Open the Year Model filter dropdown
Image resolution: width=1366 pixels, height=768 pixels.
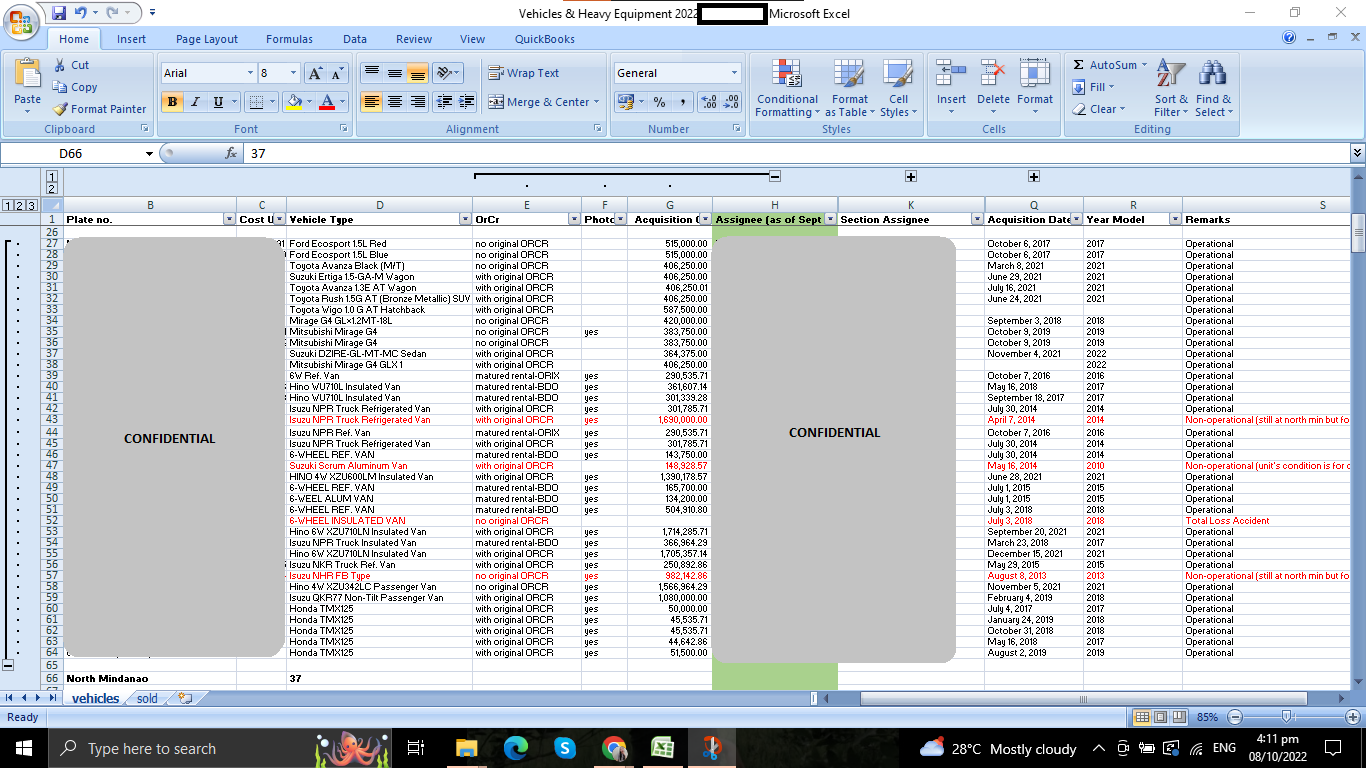pyautogui.click(x=1174, y=219)
